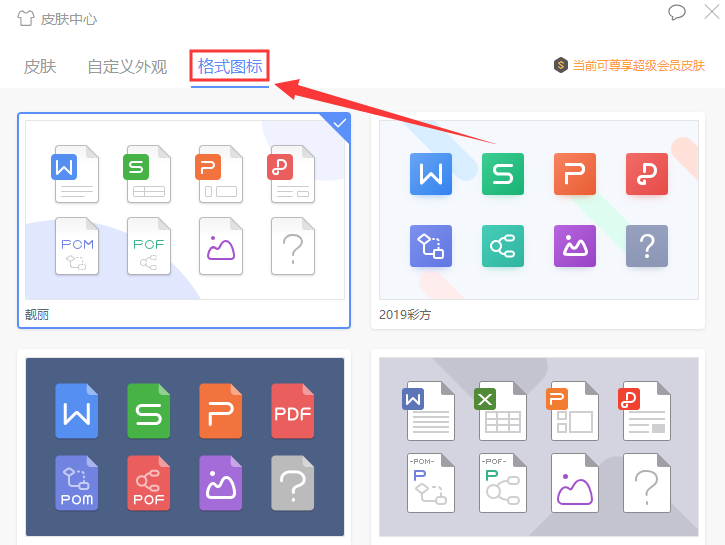Click the blue W square in 2019彩方
Screen dimensions: 725x545
pos(431,174)
